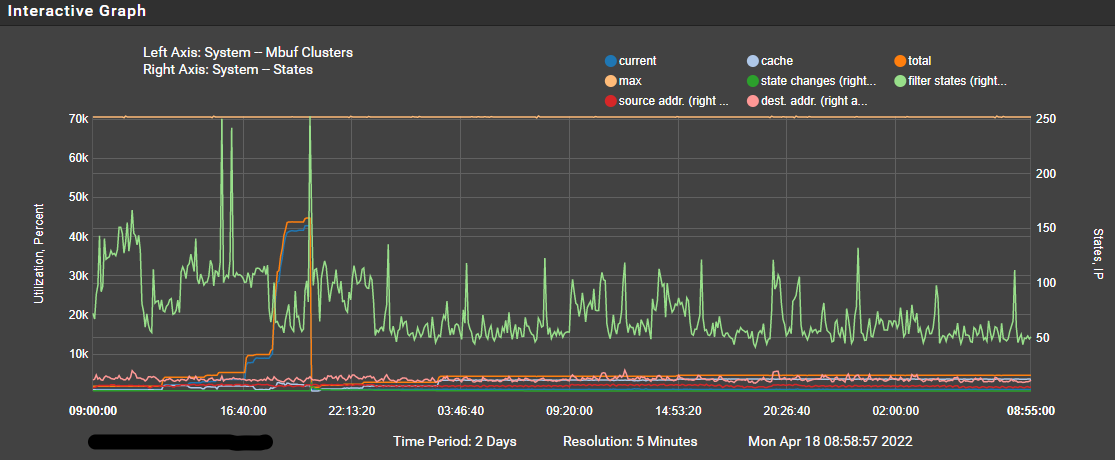The width and height of the screenshot is (1115, 460).
Task: Click the 'States, IP' right axis title
Action: (1097, 255)
